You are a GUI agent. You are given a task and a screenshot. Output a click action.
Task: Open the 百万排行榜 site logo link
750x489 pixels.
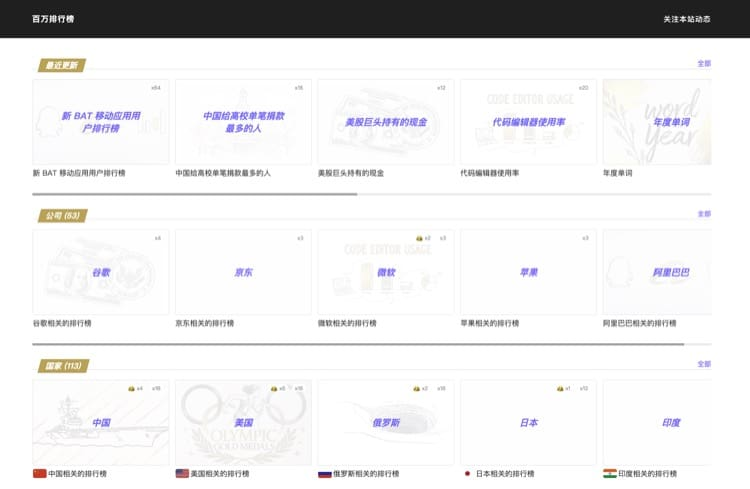tap(53, 19)
